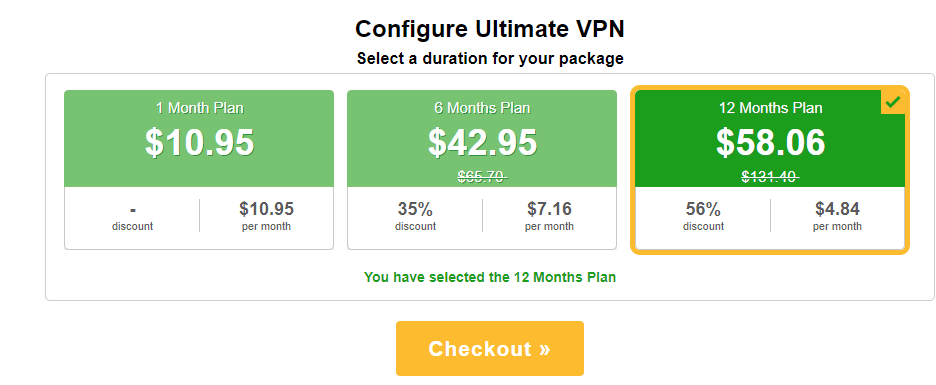The image size is (936, 385).
Task: Click the 56% discount label
Action: [703, 215]
